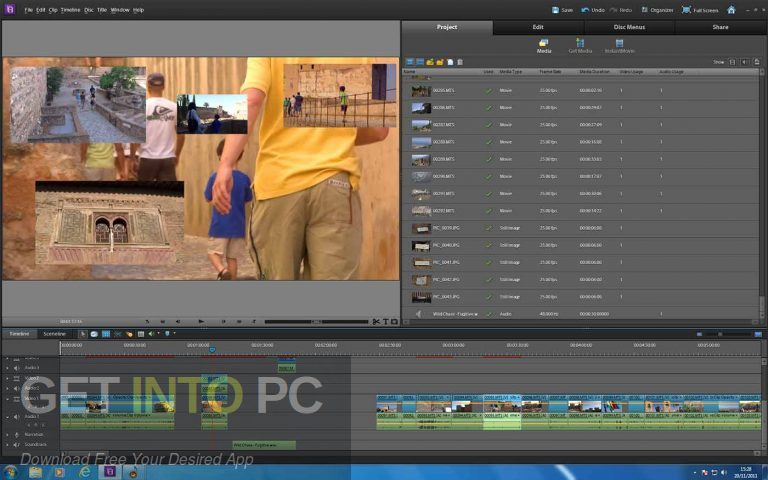The width and height of the screenshot is (768, 480).
Task: Open the InstantMovie panel
Action: pos(620,46)
